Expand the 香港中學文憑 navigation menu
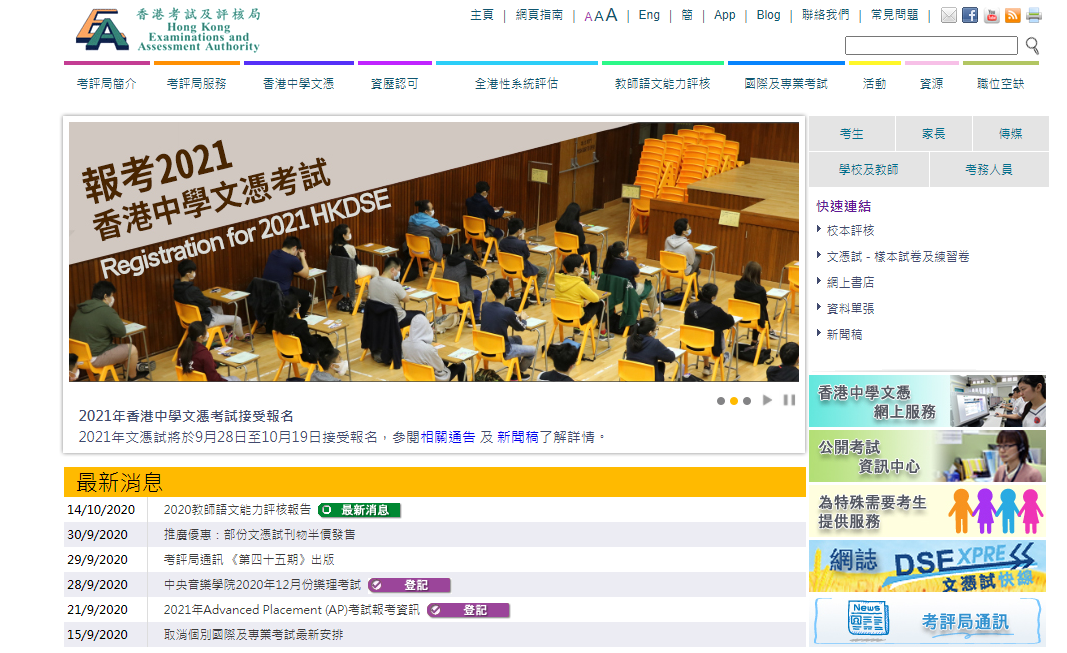1067x653 pixels. pos(298,84)
